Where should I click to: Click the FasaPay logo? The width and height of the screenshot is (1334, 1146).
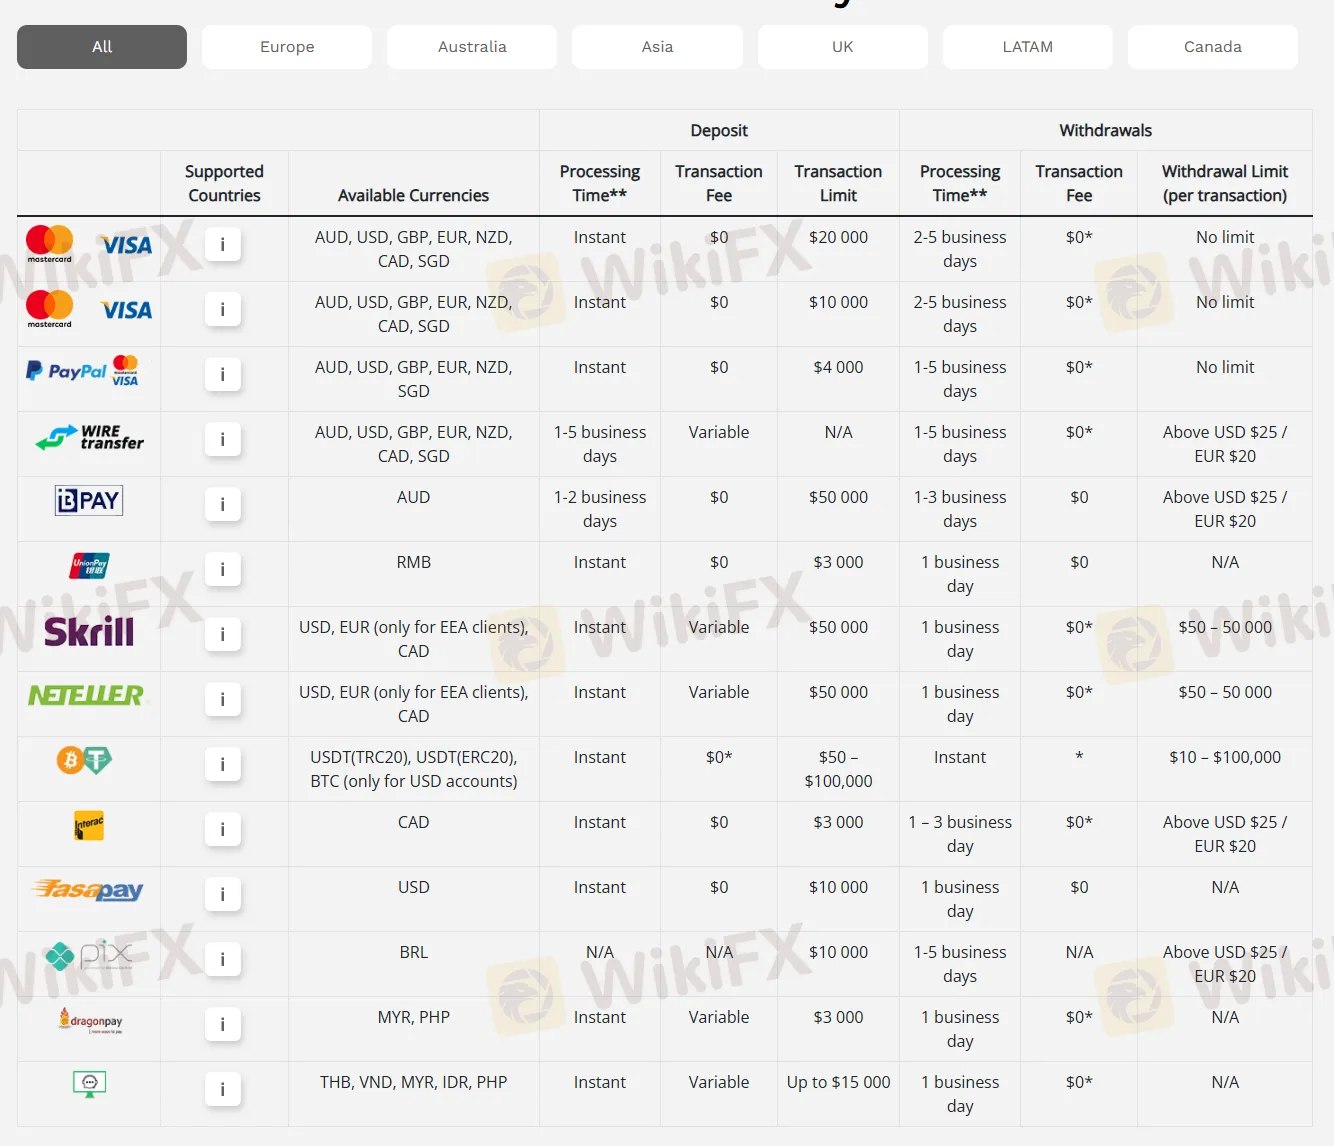[88, 889]
